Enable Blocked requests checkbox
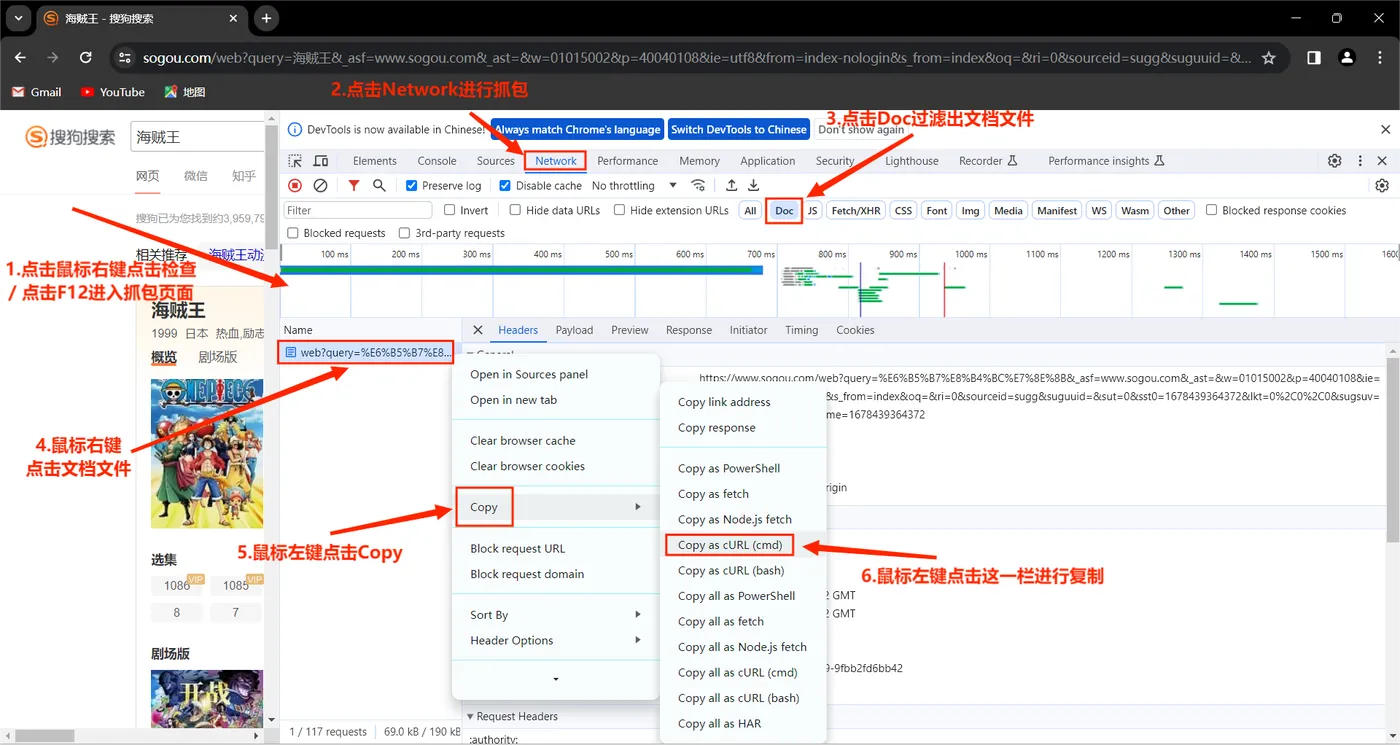 (293, 233)
